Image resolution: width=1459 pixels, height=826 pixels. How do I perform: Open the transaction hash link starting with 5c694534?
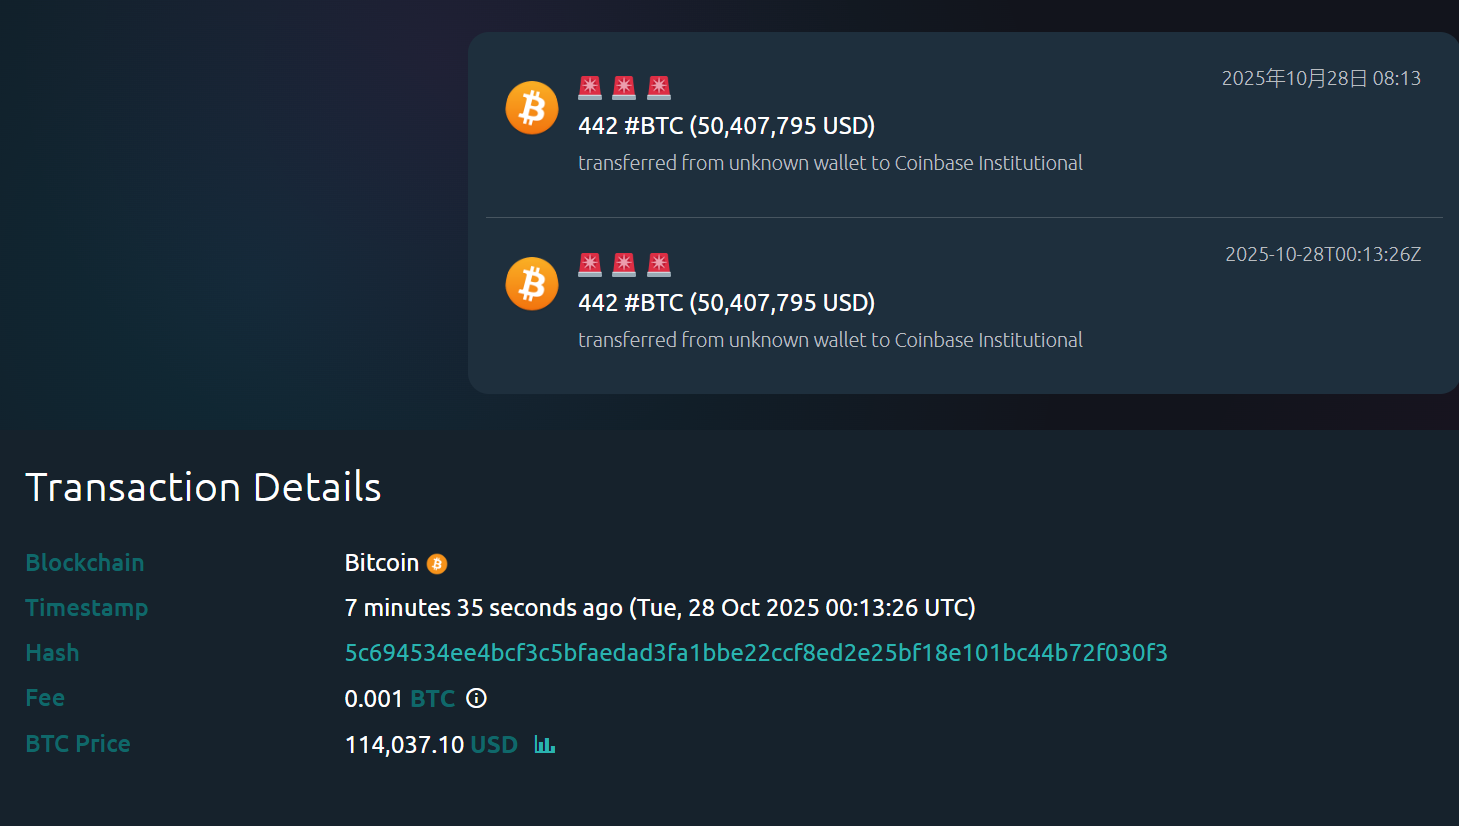point(756,652)
